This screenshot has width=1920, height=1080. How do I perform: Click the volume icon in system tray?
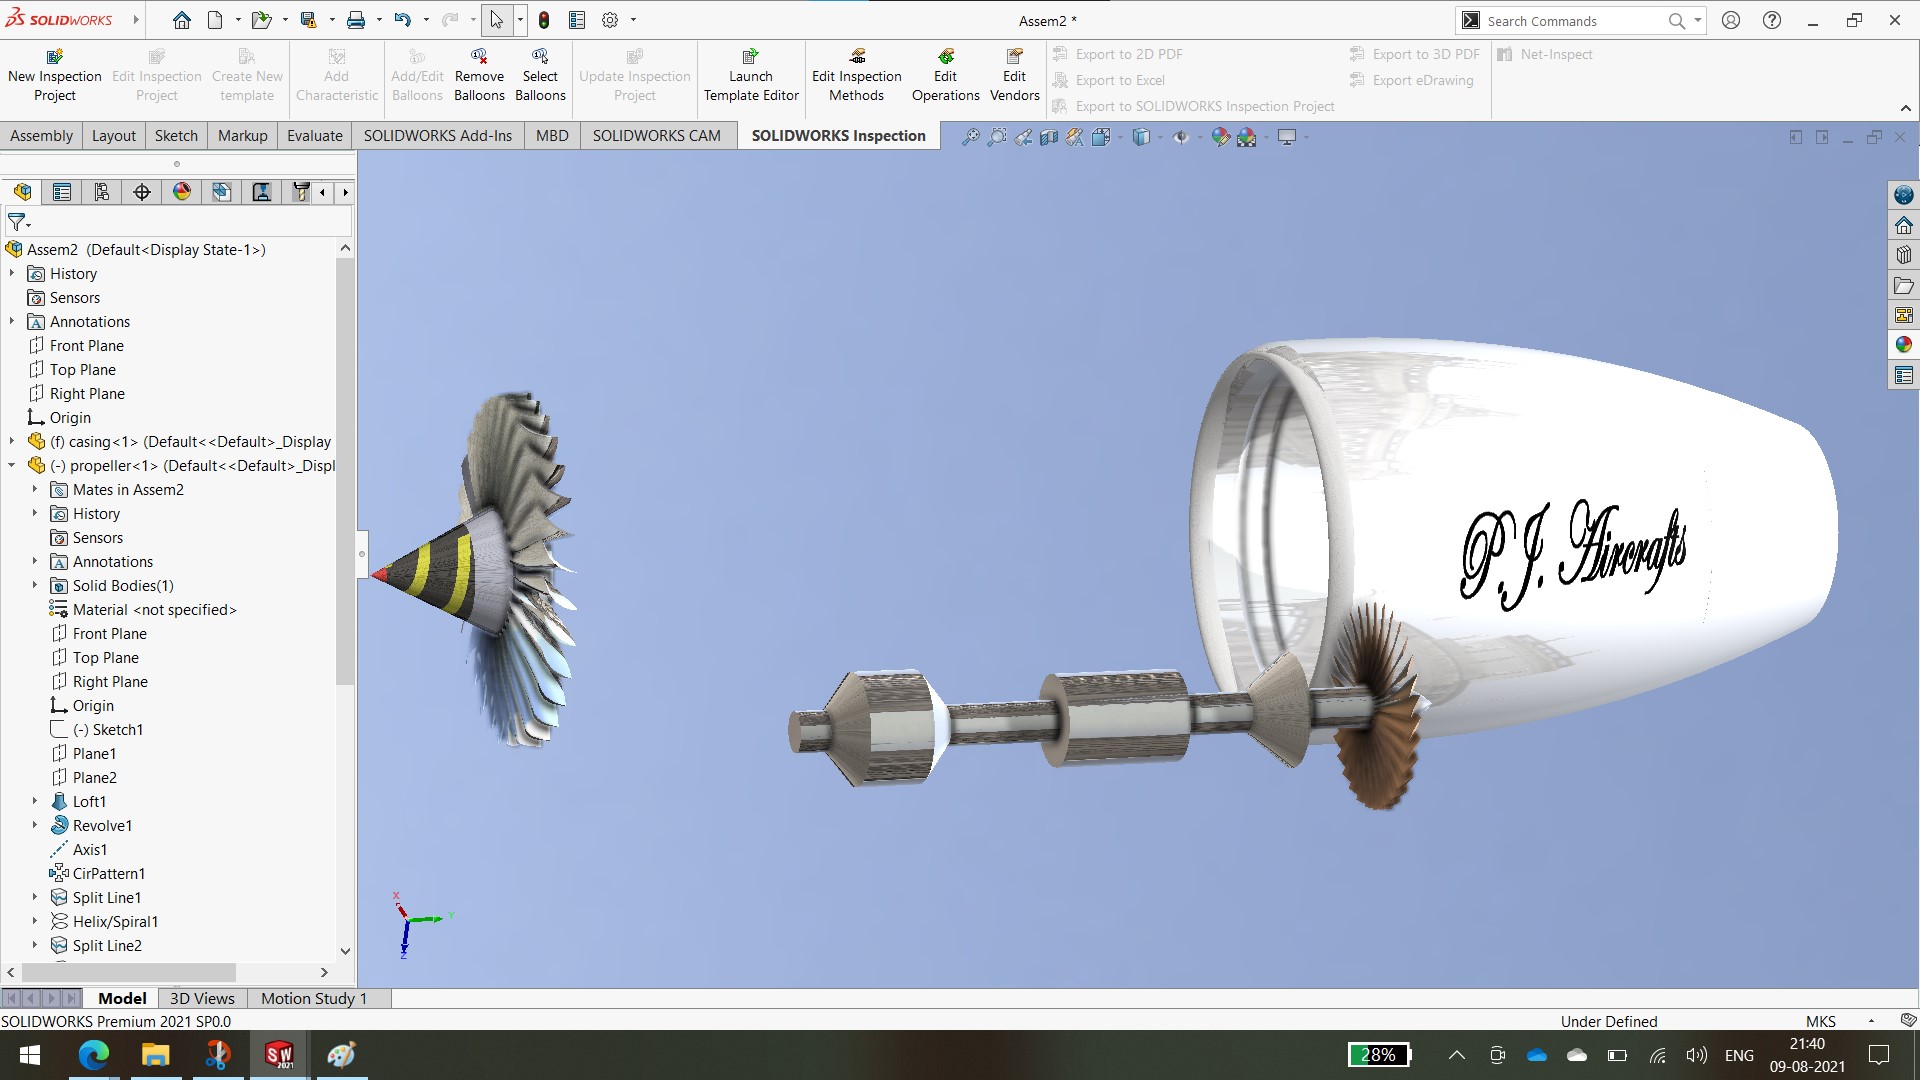tap(1696, 1055)
